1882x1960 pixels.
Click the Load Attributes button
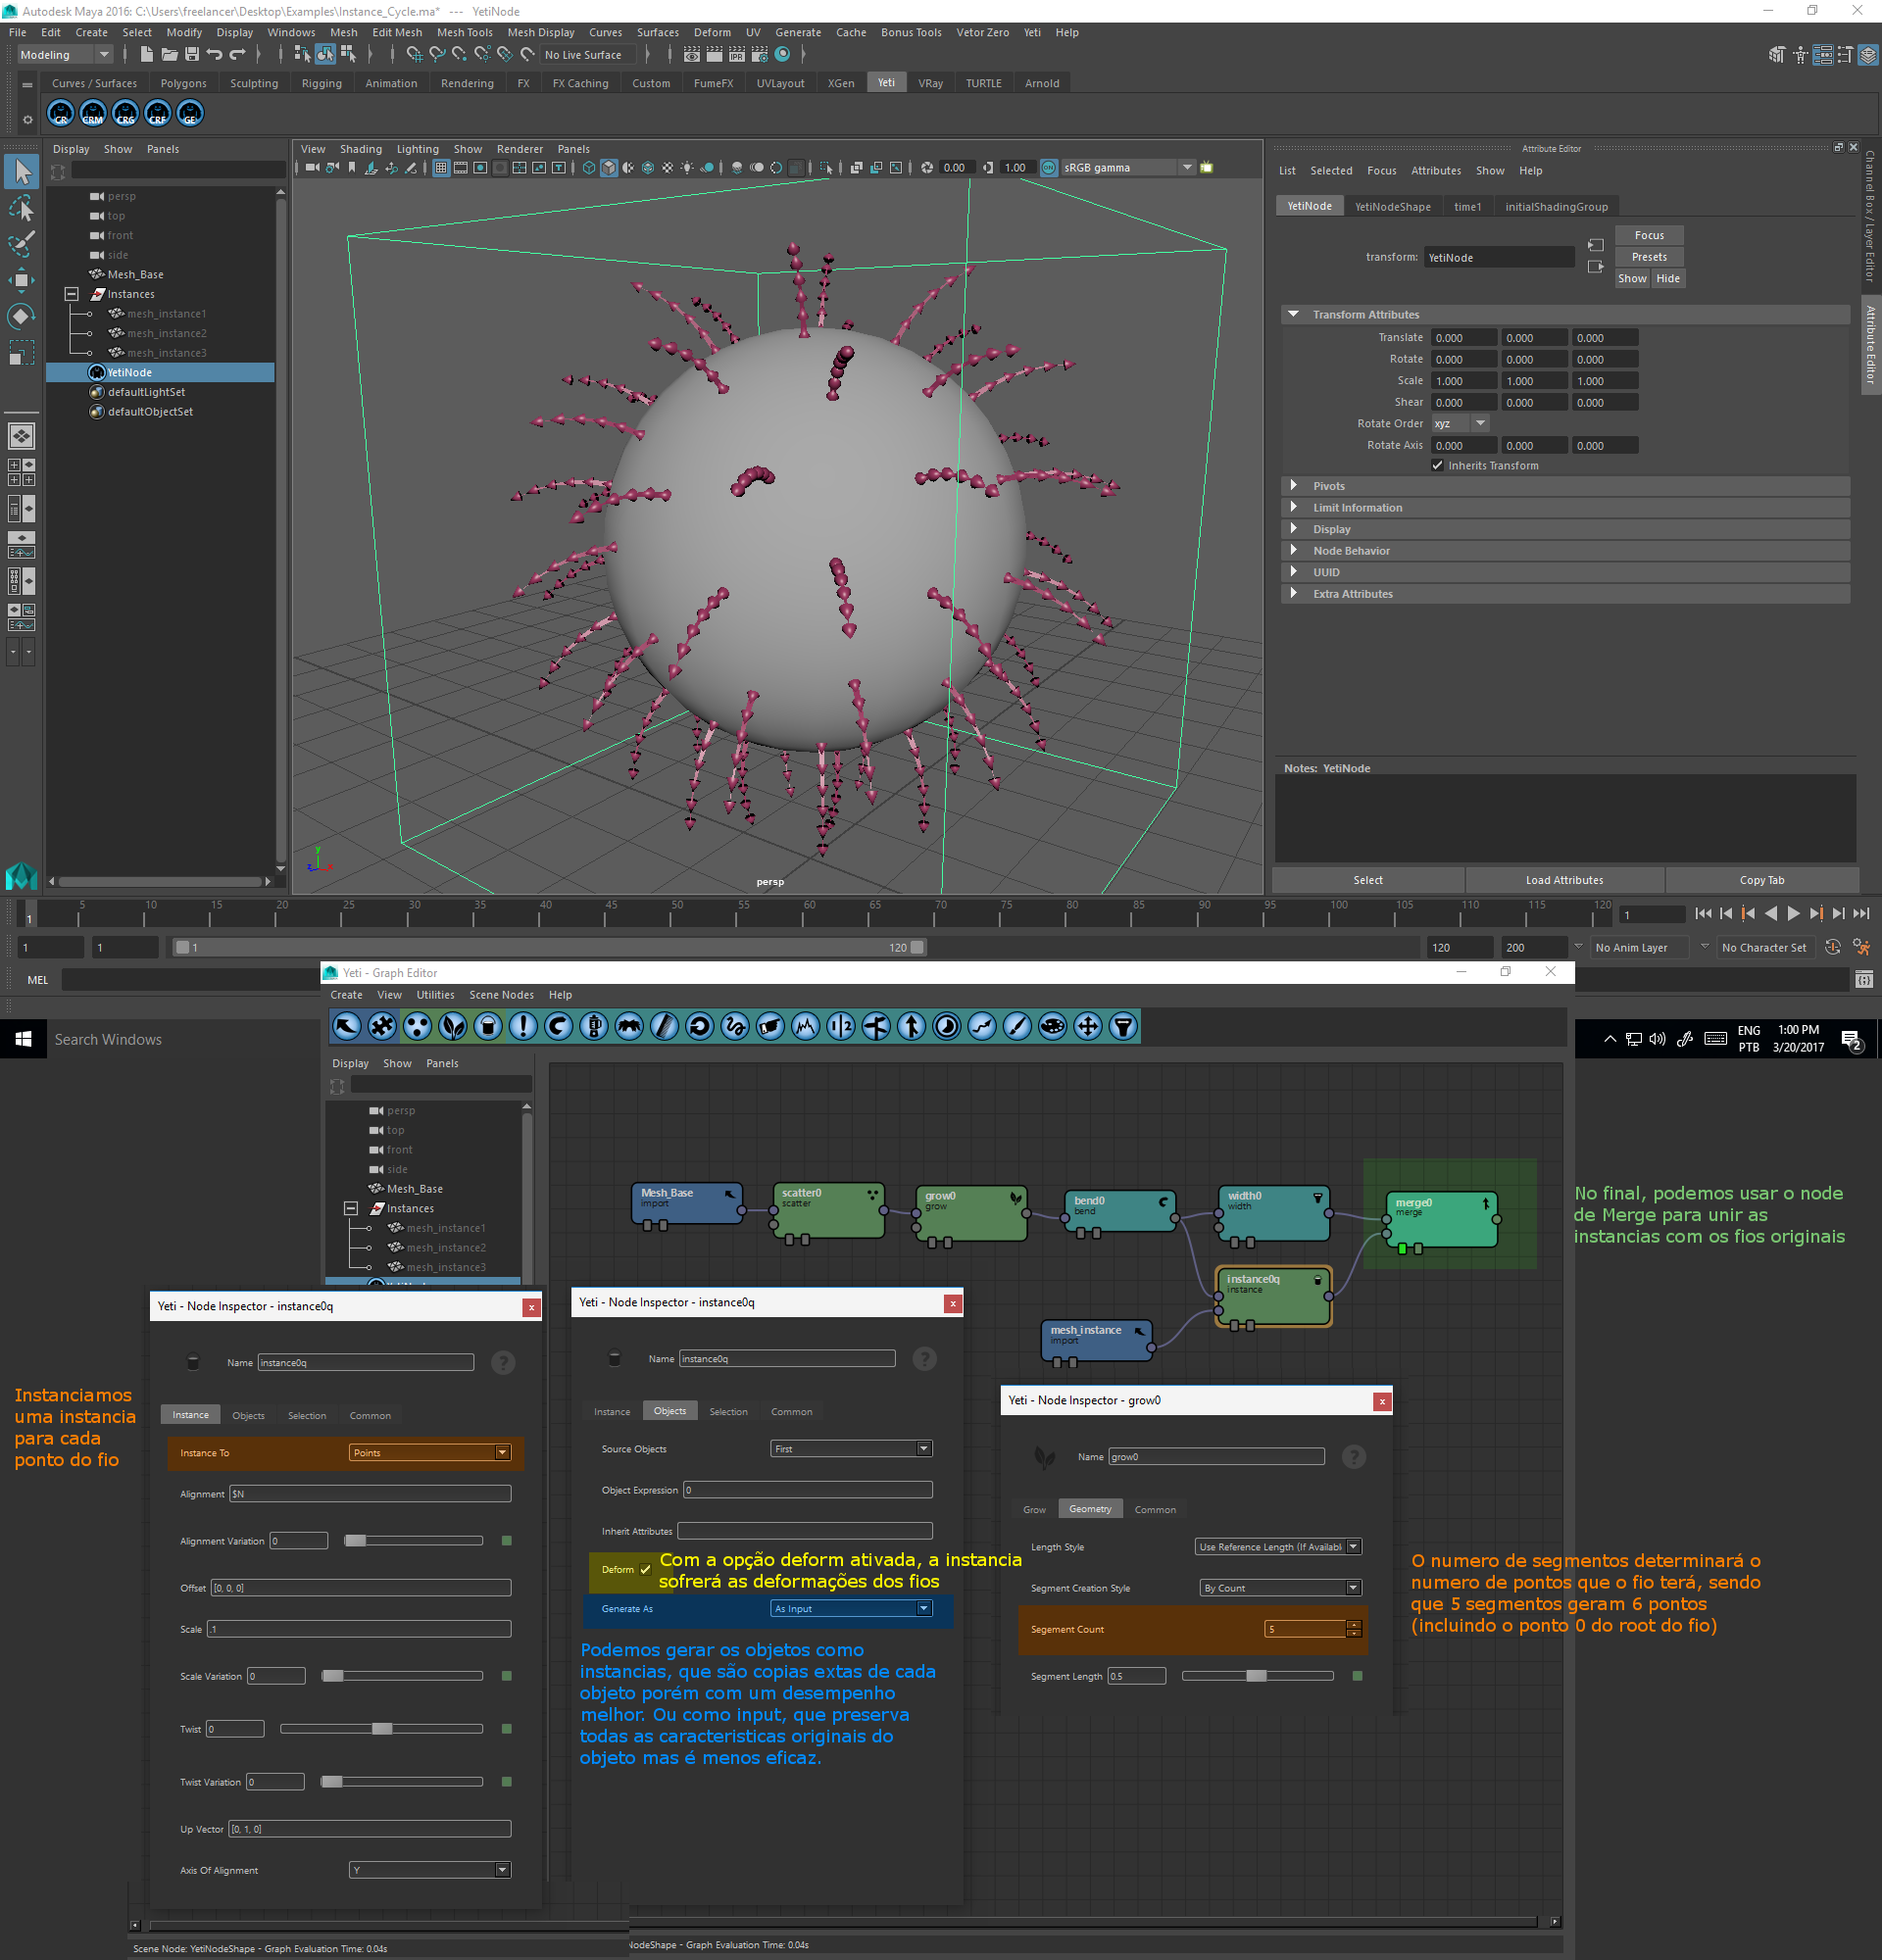click(1563, 880)
